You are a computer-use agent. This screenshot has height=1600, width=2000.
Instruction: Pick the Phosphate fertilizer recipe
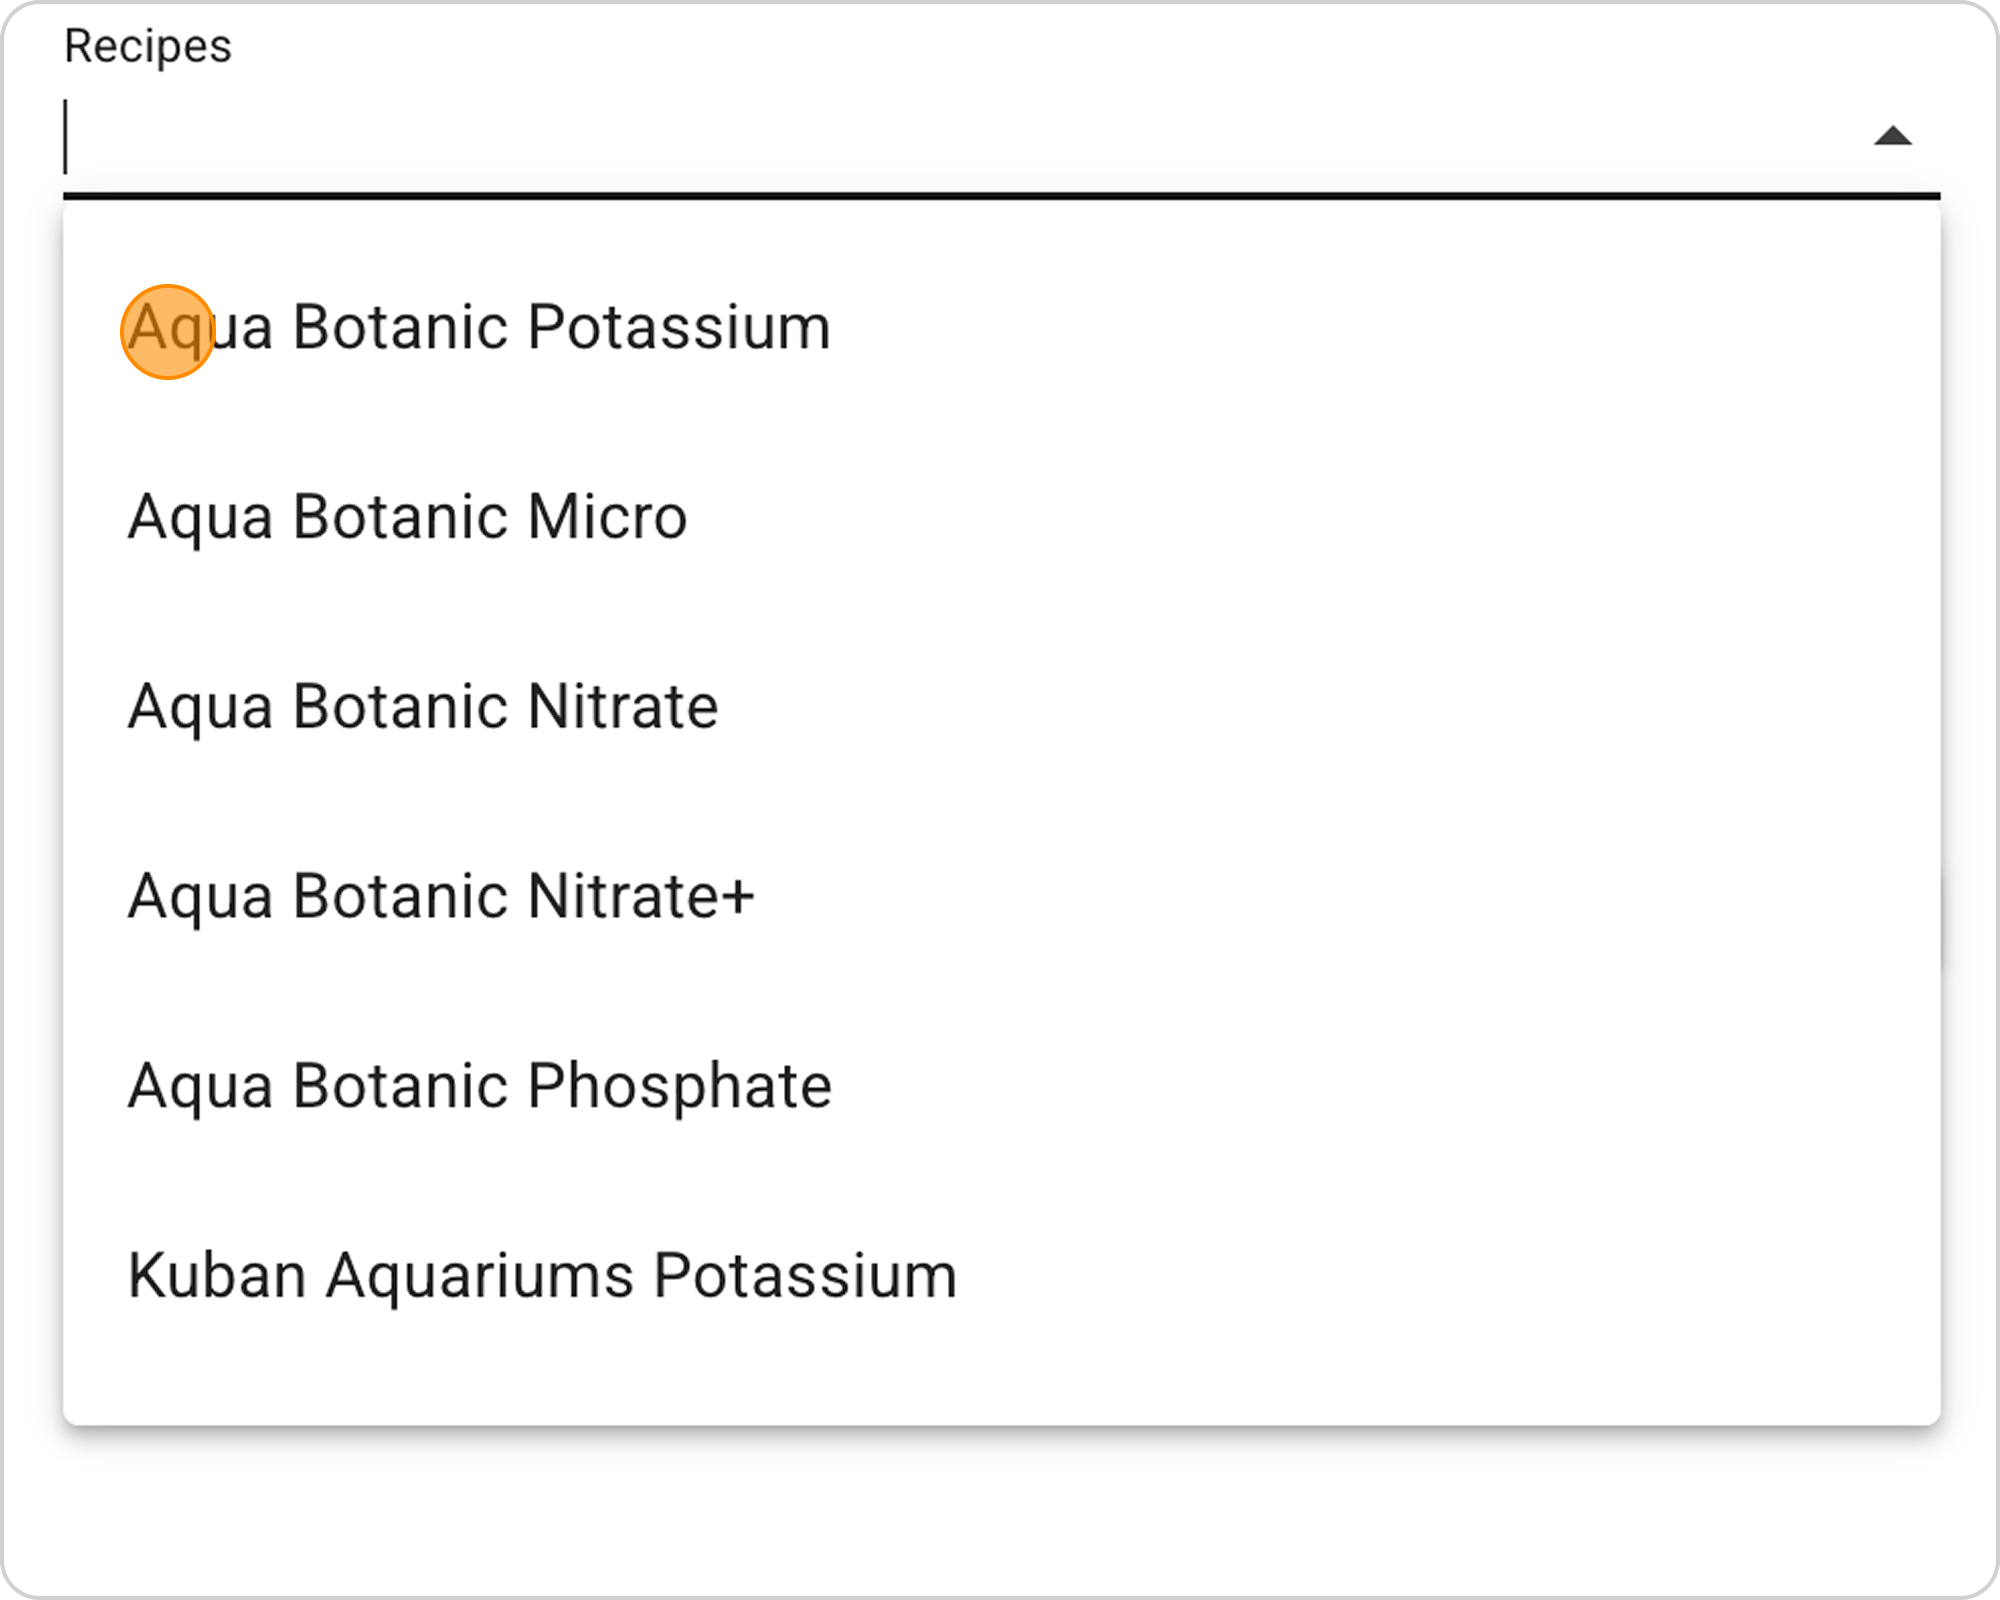(480, 1086)
